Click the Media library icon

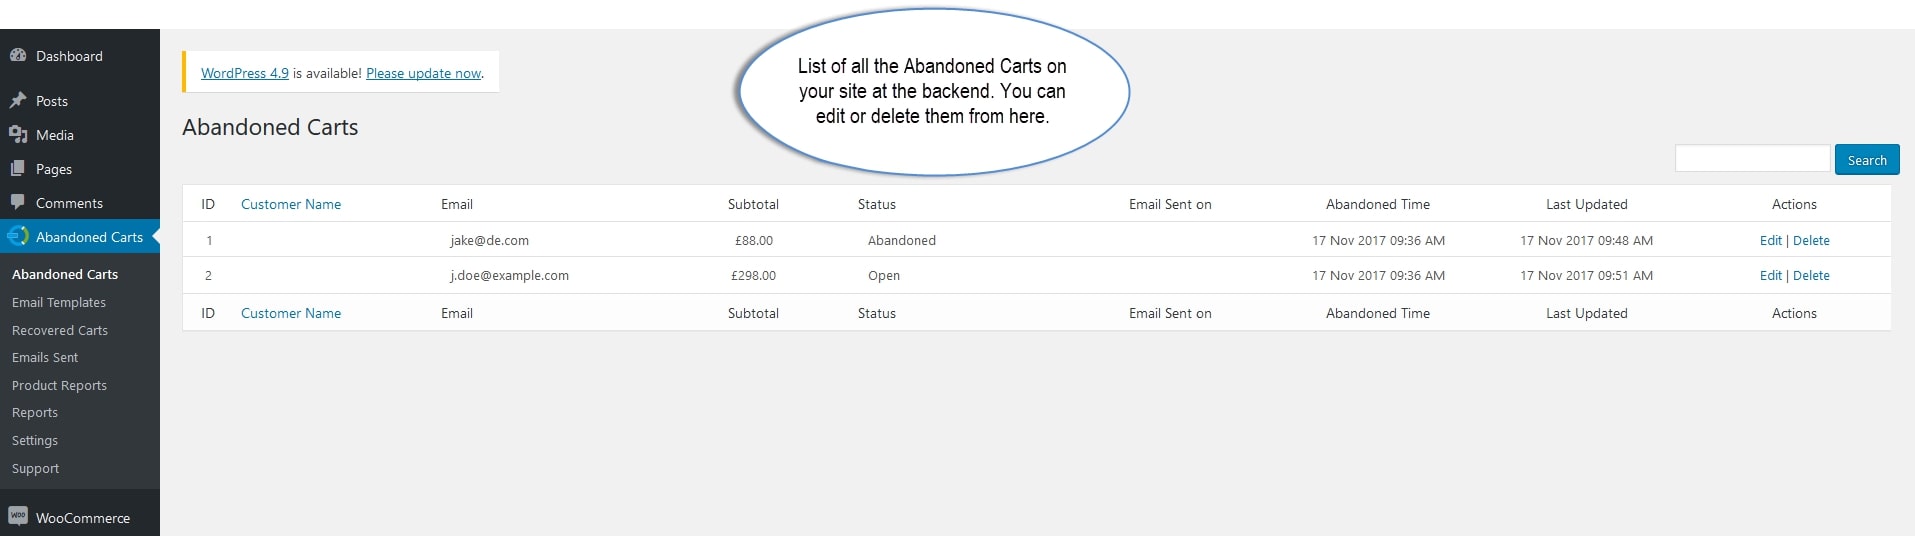(x=17, y=135)
